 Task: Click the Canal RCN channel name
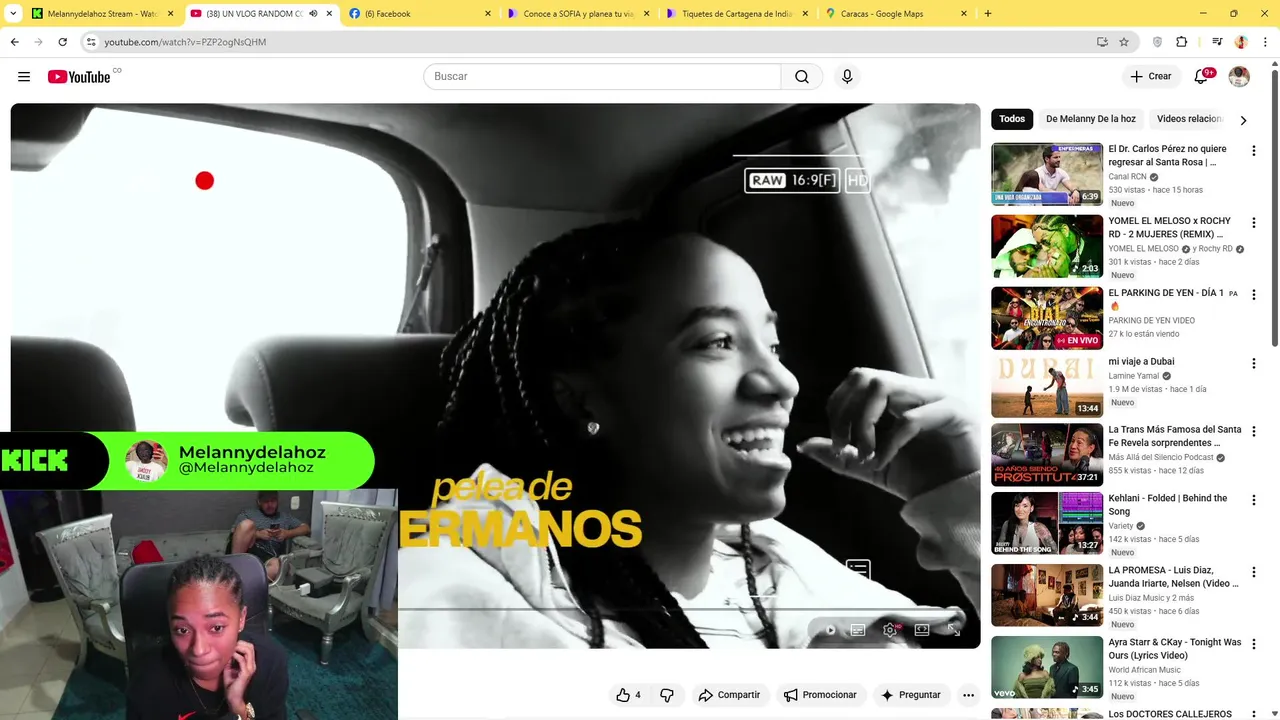[1127, 177]
